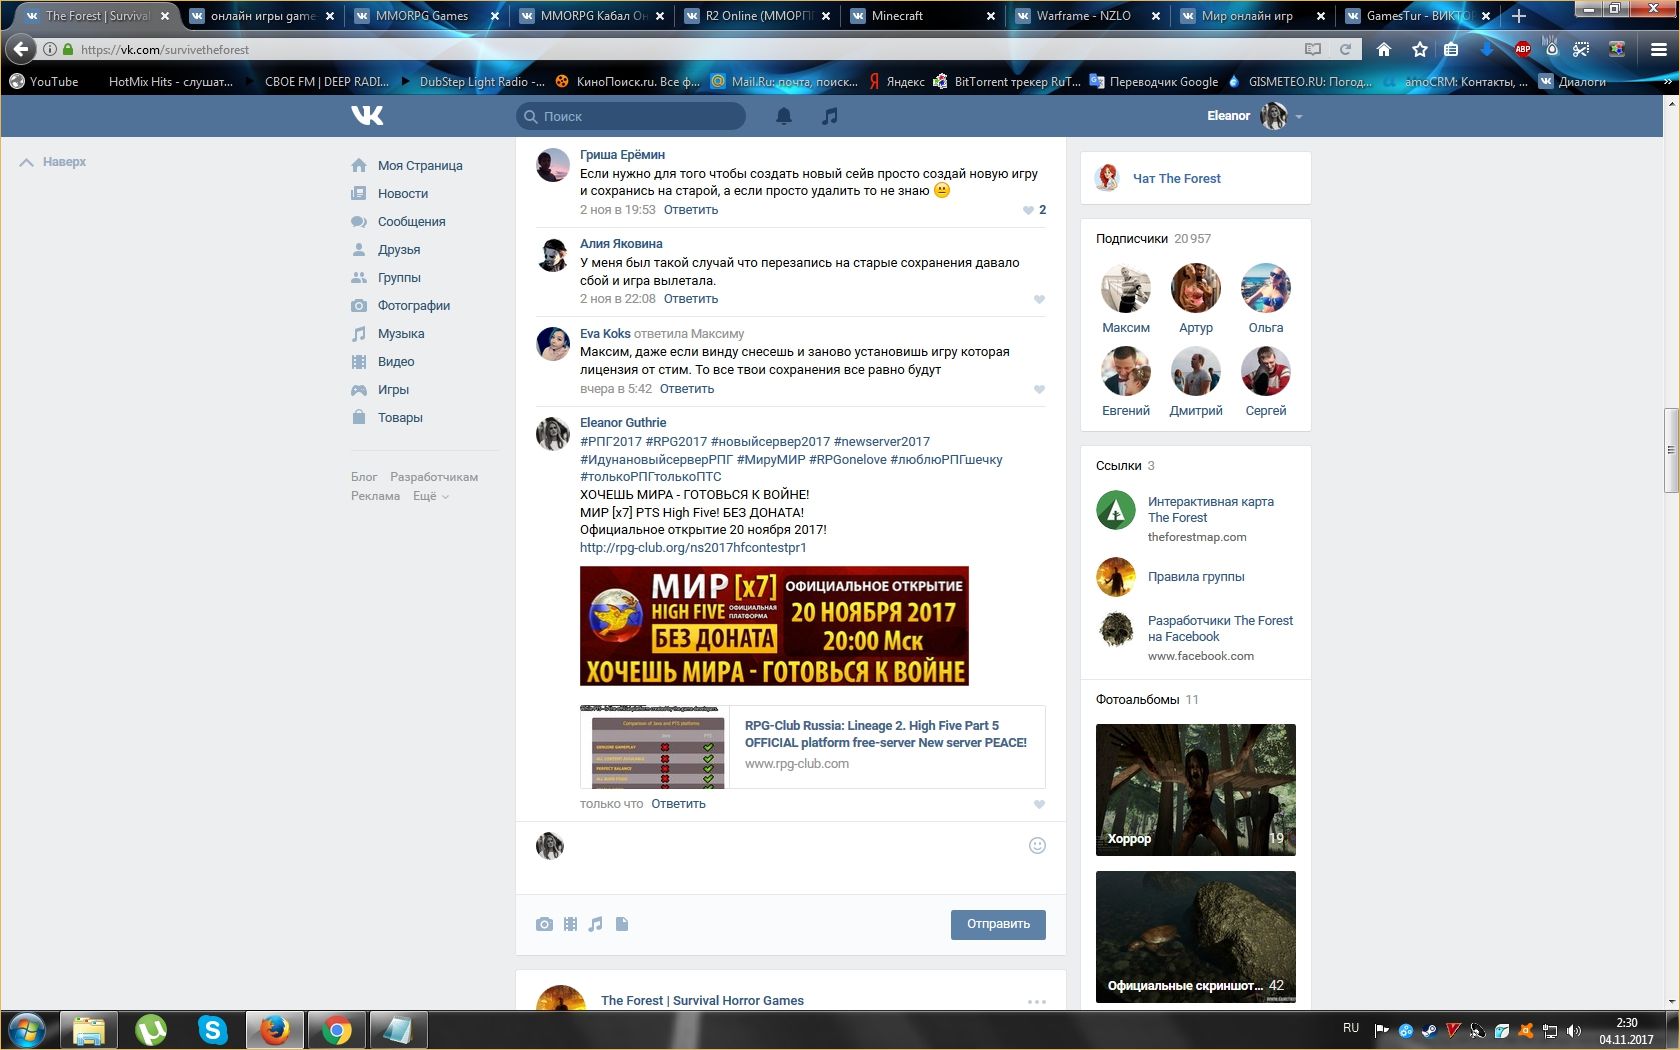Open the rpg-club.org link in comment
The image size is (1680, 1050).
coord(693,548)
